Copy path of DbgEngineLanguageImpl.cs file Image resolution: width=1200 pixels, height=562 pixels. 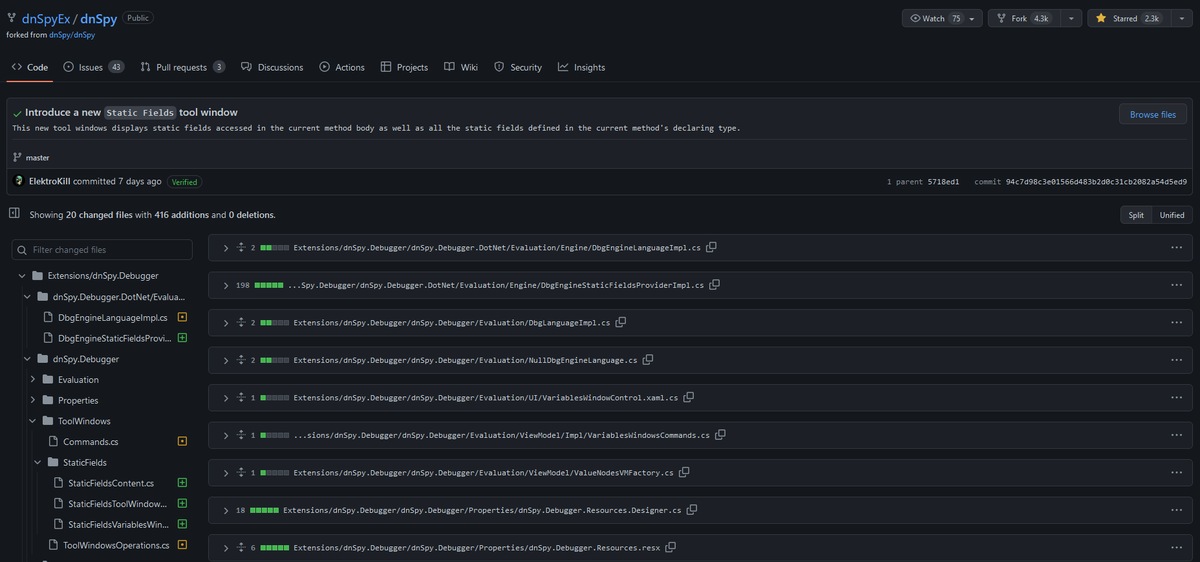pos(712,247)
